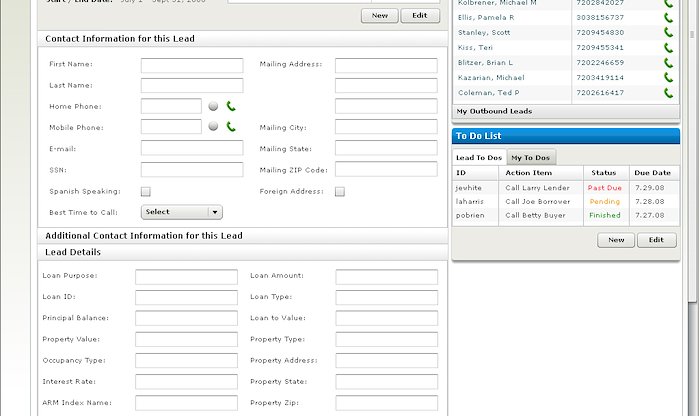Screen dimensions: 700x416
Task: Dial Kazarian, Michael phone icon
Action: pos(668,78)
